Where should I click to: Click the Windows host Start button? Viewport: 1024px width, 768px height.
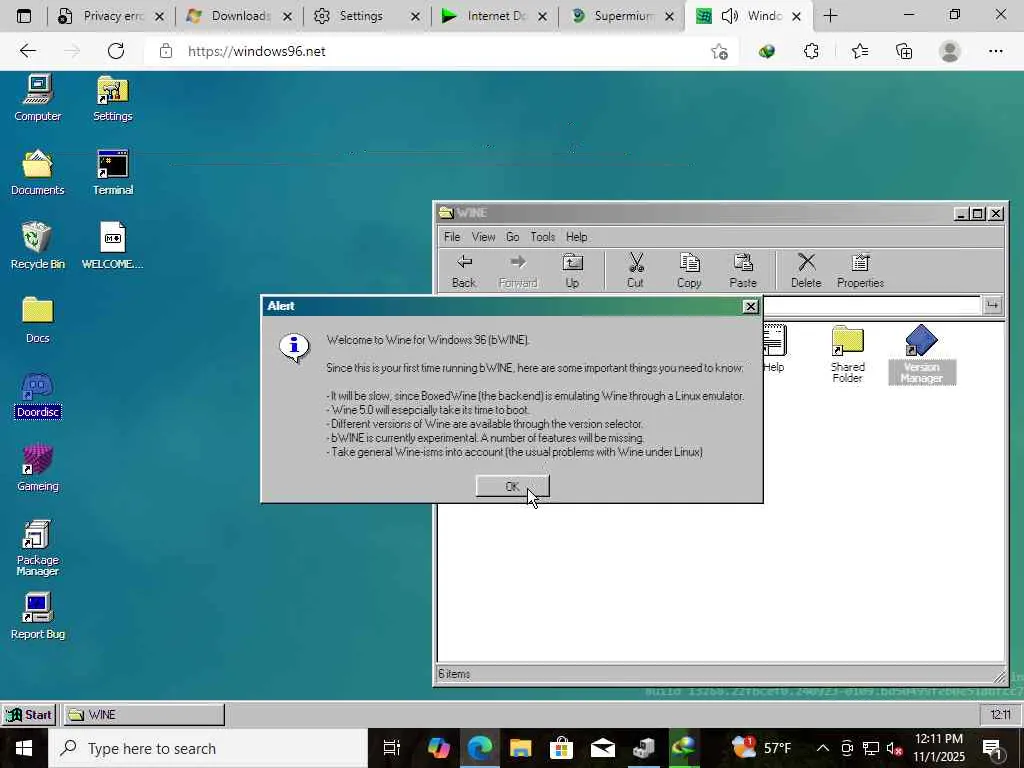[24, 748]
